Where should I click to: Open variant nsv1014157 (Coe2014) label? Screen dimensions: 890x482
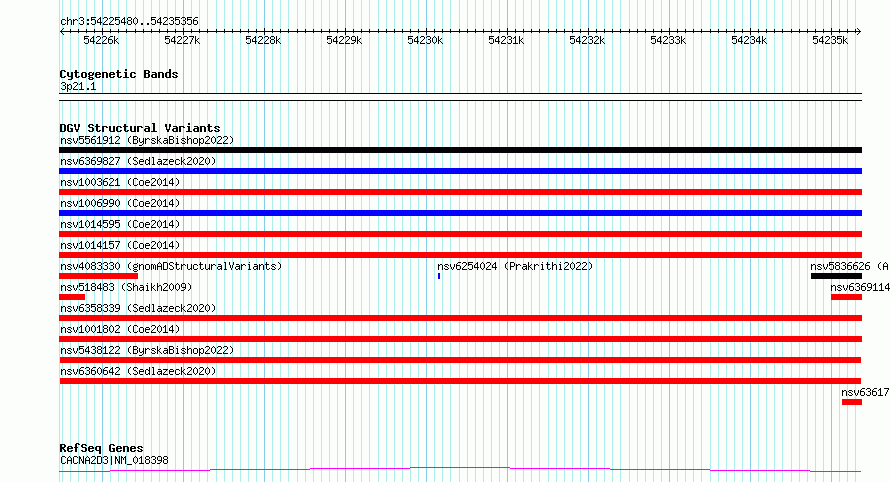(120, 245)
